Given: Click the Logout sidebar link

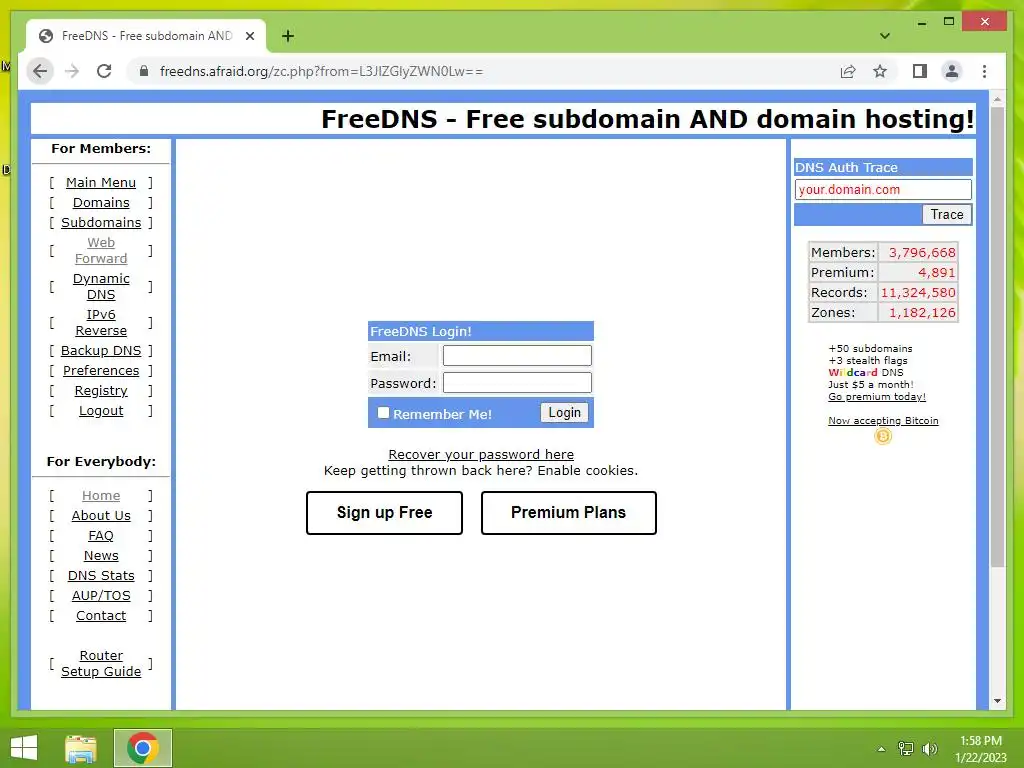Looking at the screenshot, I should [x=101, y=411].
